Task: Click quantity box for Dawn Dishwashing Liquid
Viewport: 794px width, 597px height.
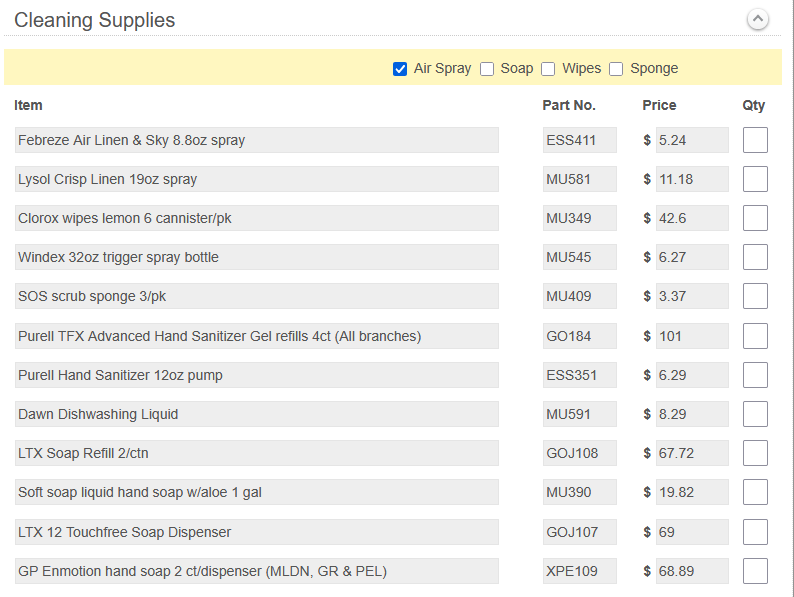Action: [x=755, y=414]
